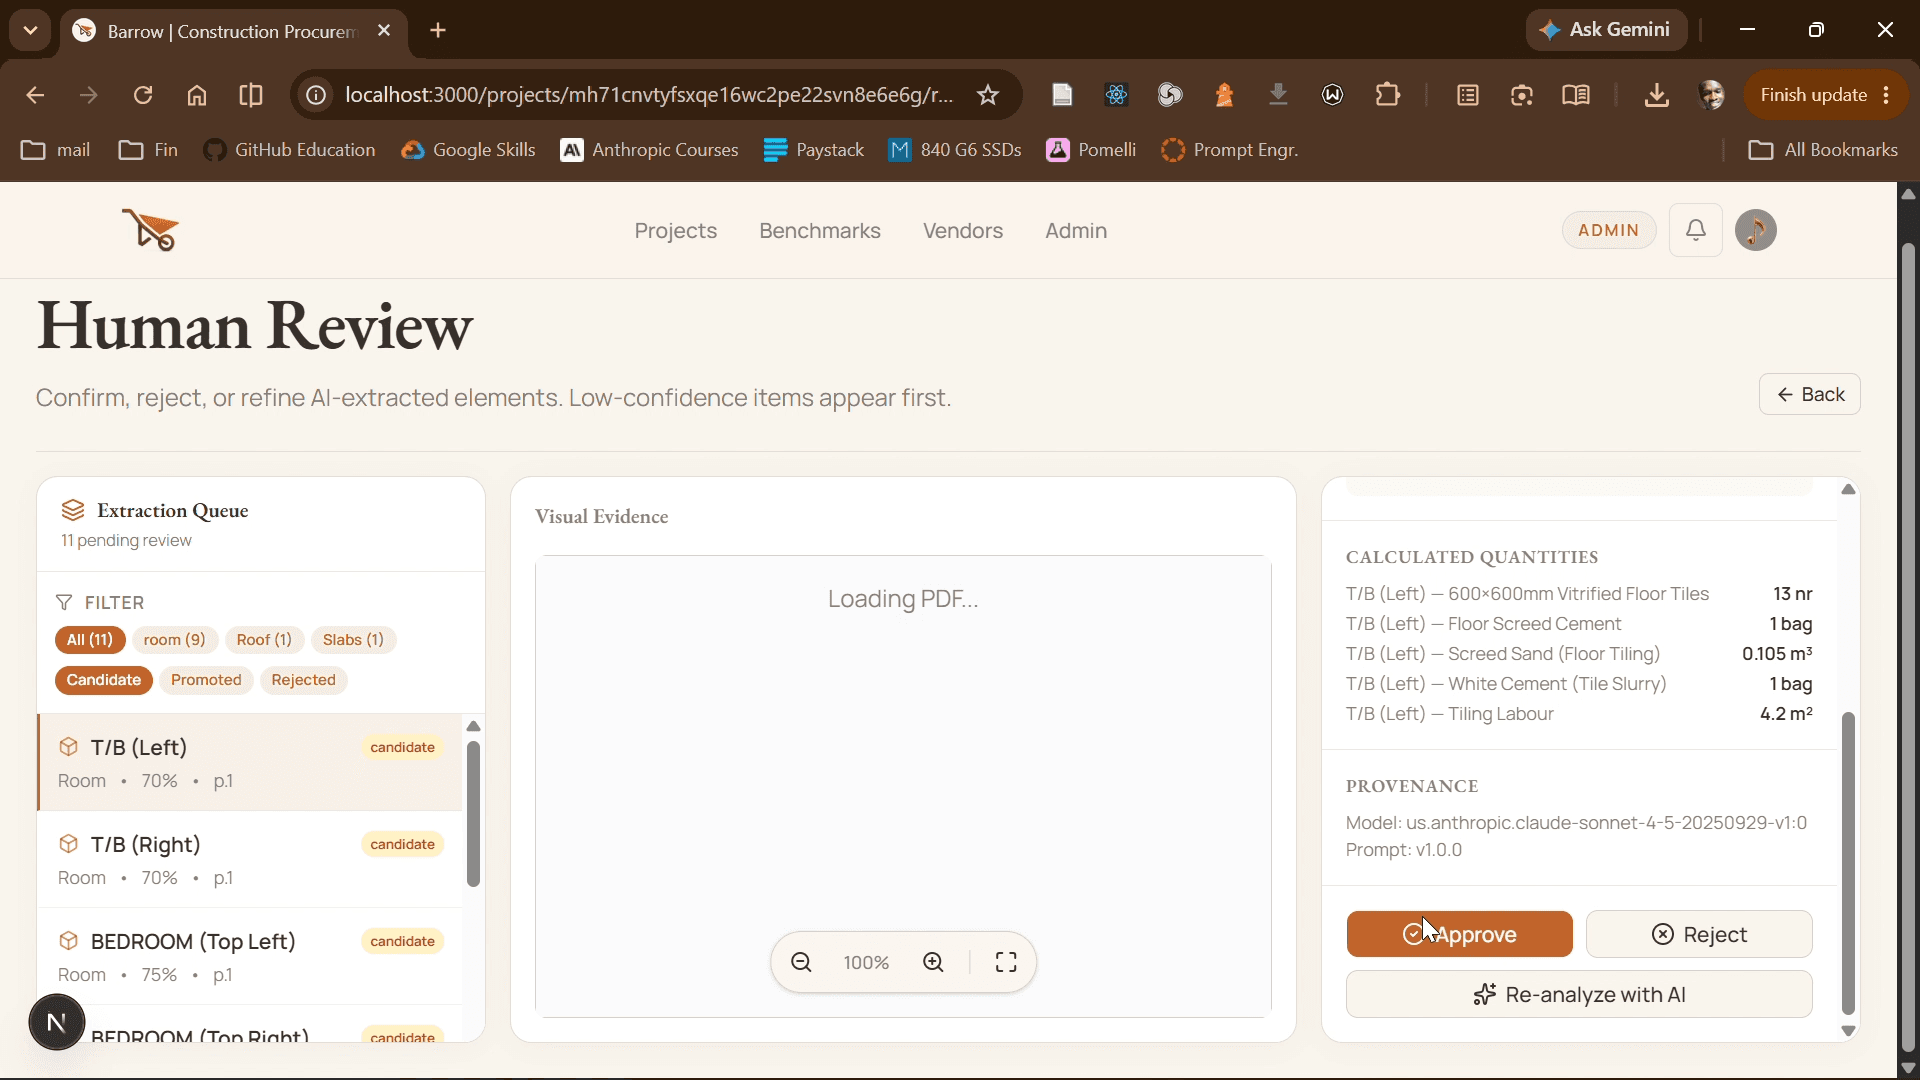Screen dimensions: 1920x1080
Task: Open the Admin nav item
Action: pos(1076,231)
